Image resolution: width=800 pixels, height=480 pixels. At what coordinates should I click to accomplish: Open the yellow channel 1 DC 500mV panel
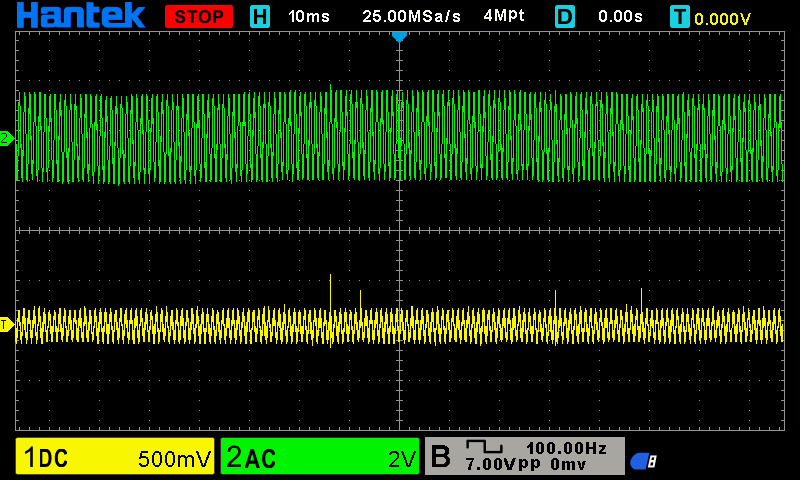pyautogui.click(x=115, y=456)
